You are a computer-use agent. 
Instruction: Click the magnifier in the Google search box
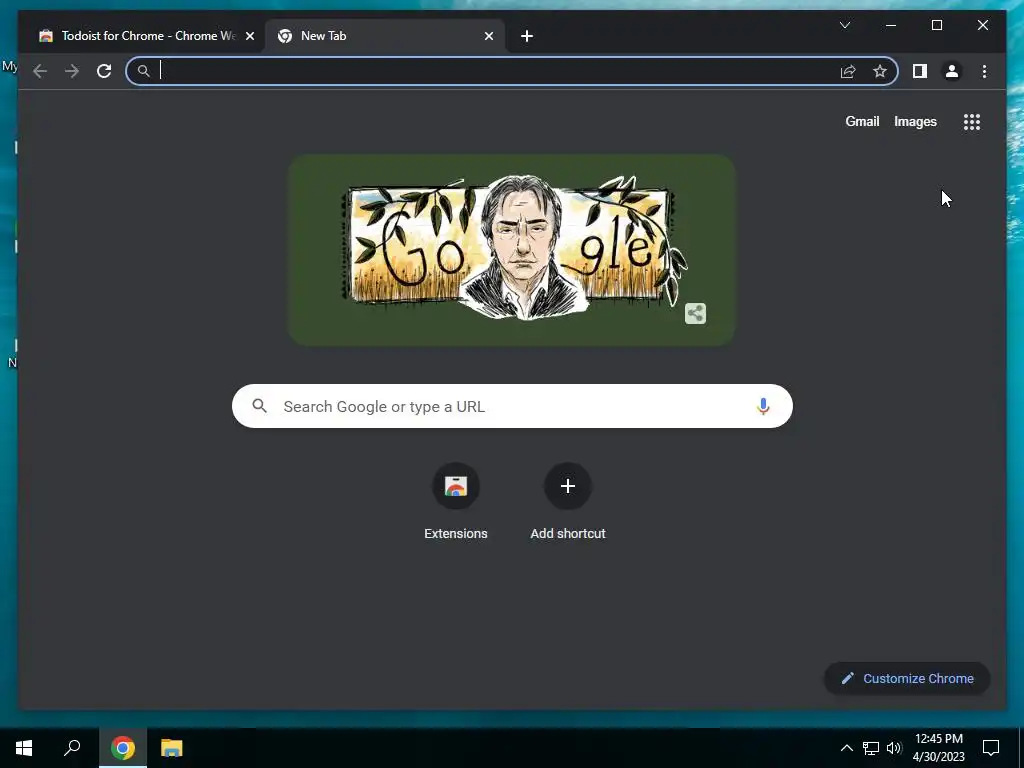coord(260,406)
